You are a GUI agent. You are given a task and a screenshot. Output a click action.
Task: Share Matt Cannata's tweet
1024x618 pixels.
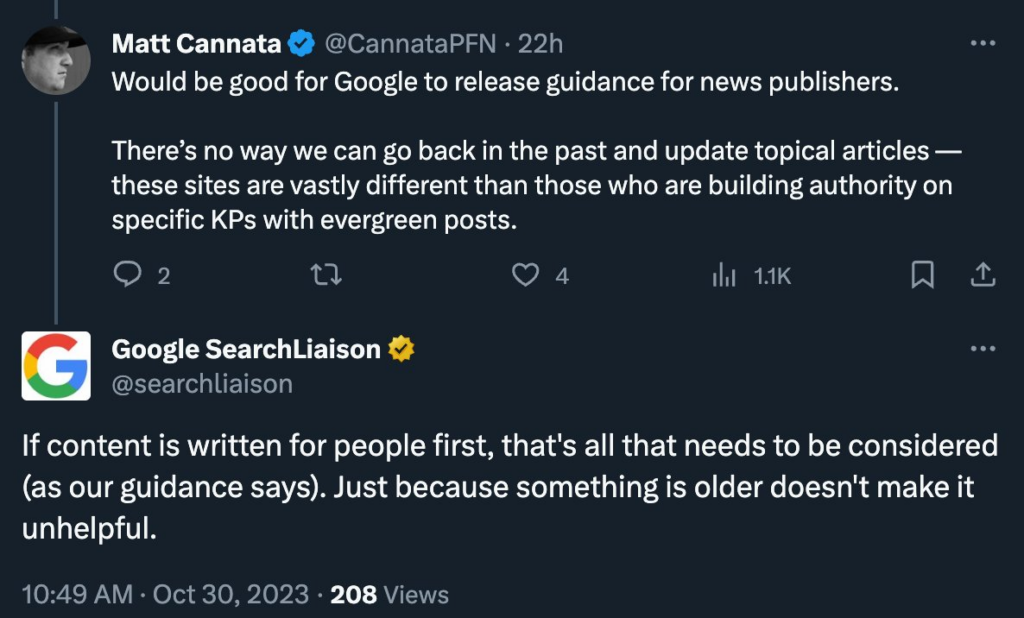pyautogui.click(x=983, y=275)
